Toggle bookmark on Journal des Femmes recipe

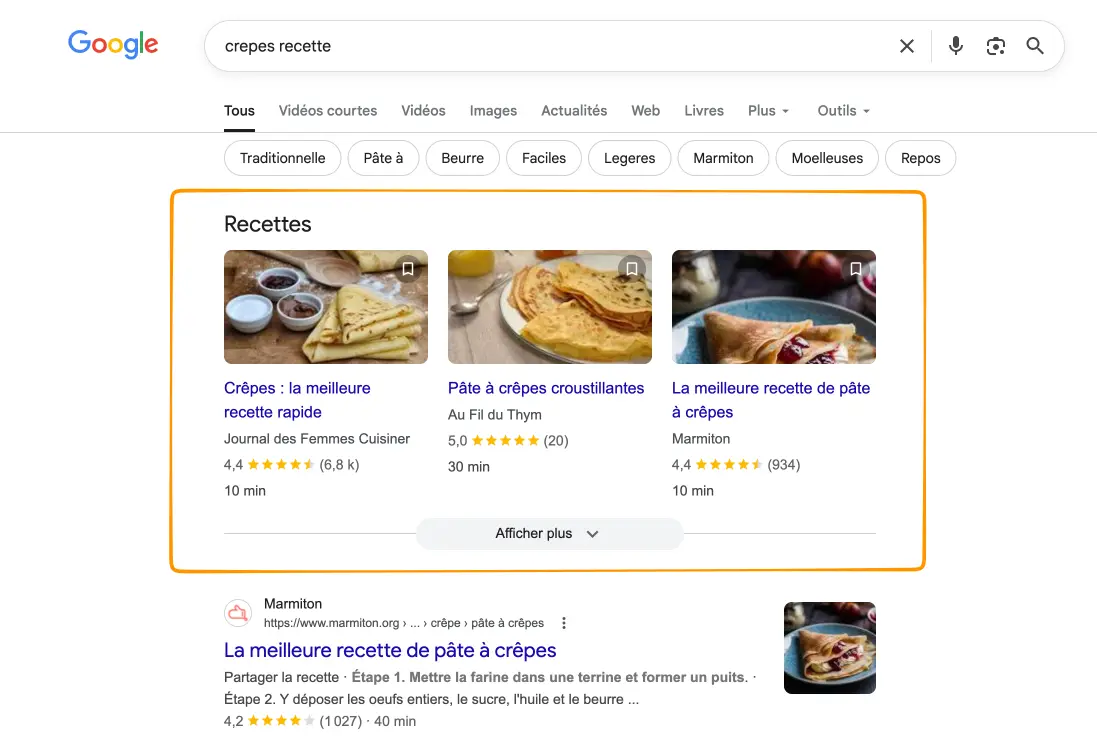408,269
